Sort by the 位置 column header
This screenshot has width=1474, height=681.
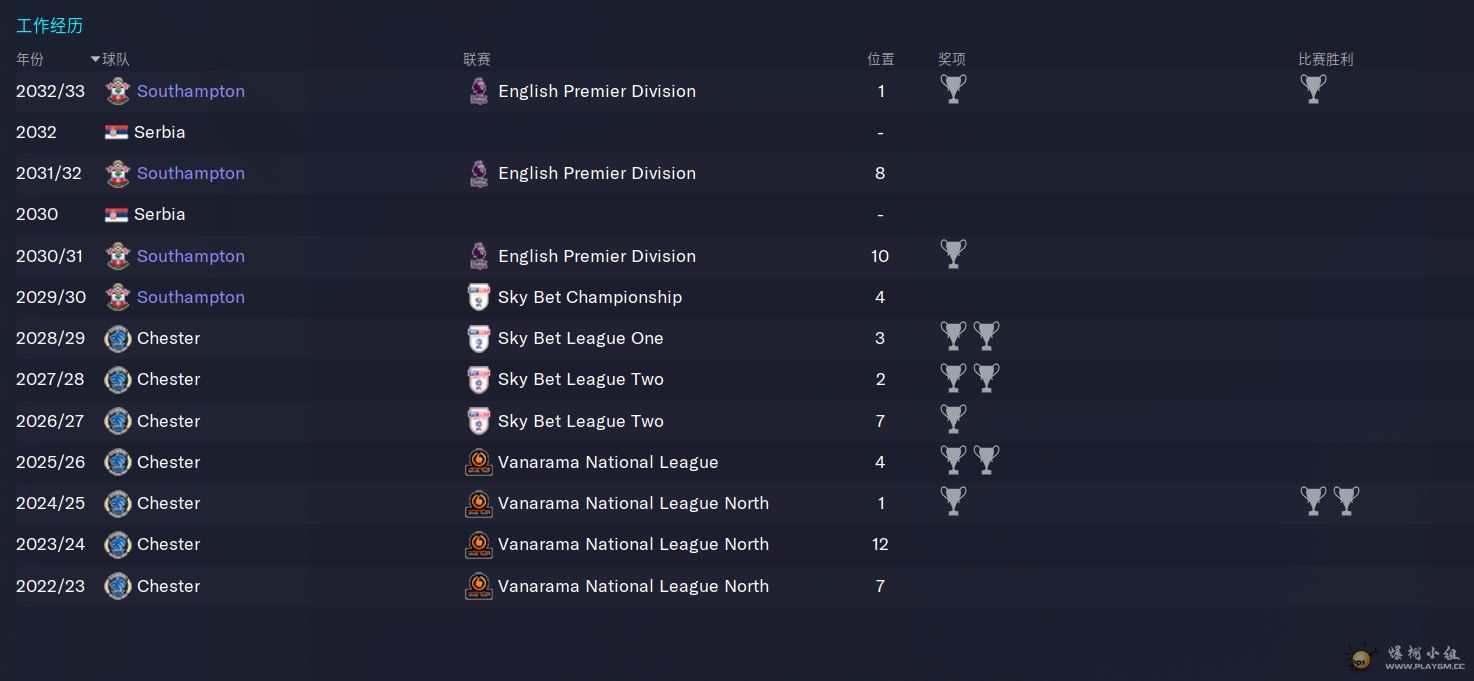click(880, 59)
